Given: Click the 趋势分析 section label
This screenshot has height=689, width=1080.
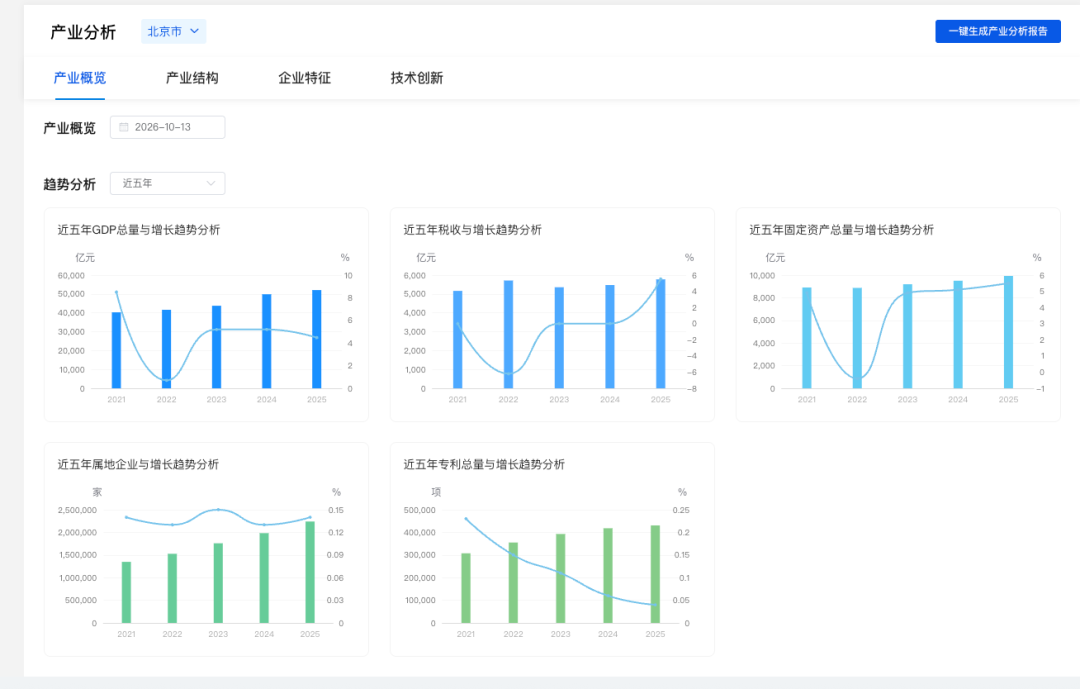Looking at the screenshot, I should tap(70, 184).
